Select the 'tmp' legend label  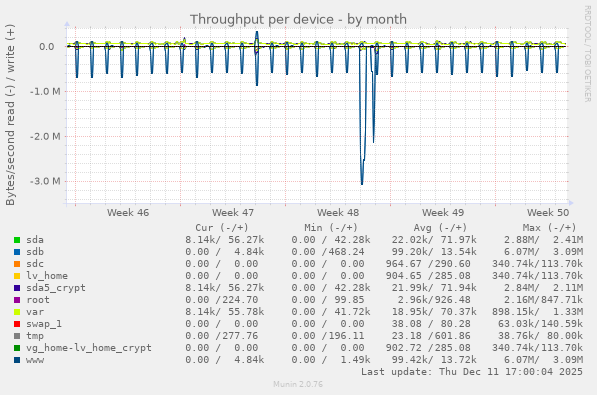tap(35, 336)
